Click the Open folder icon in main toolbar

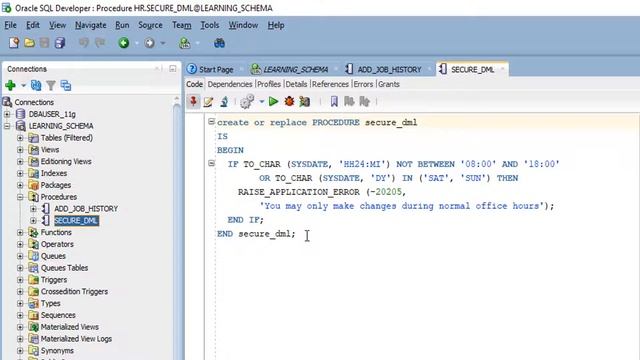(x=29, y=42)
